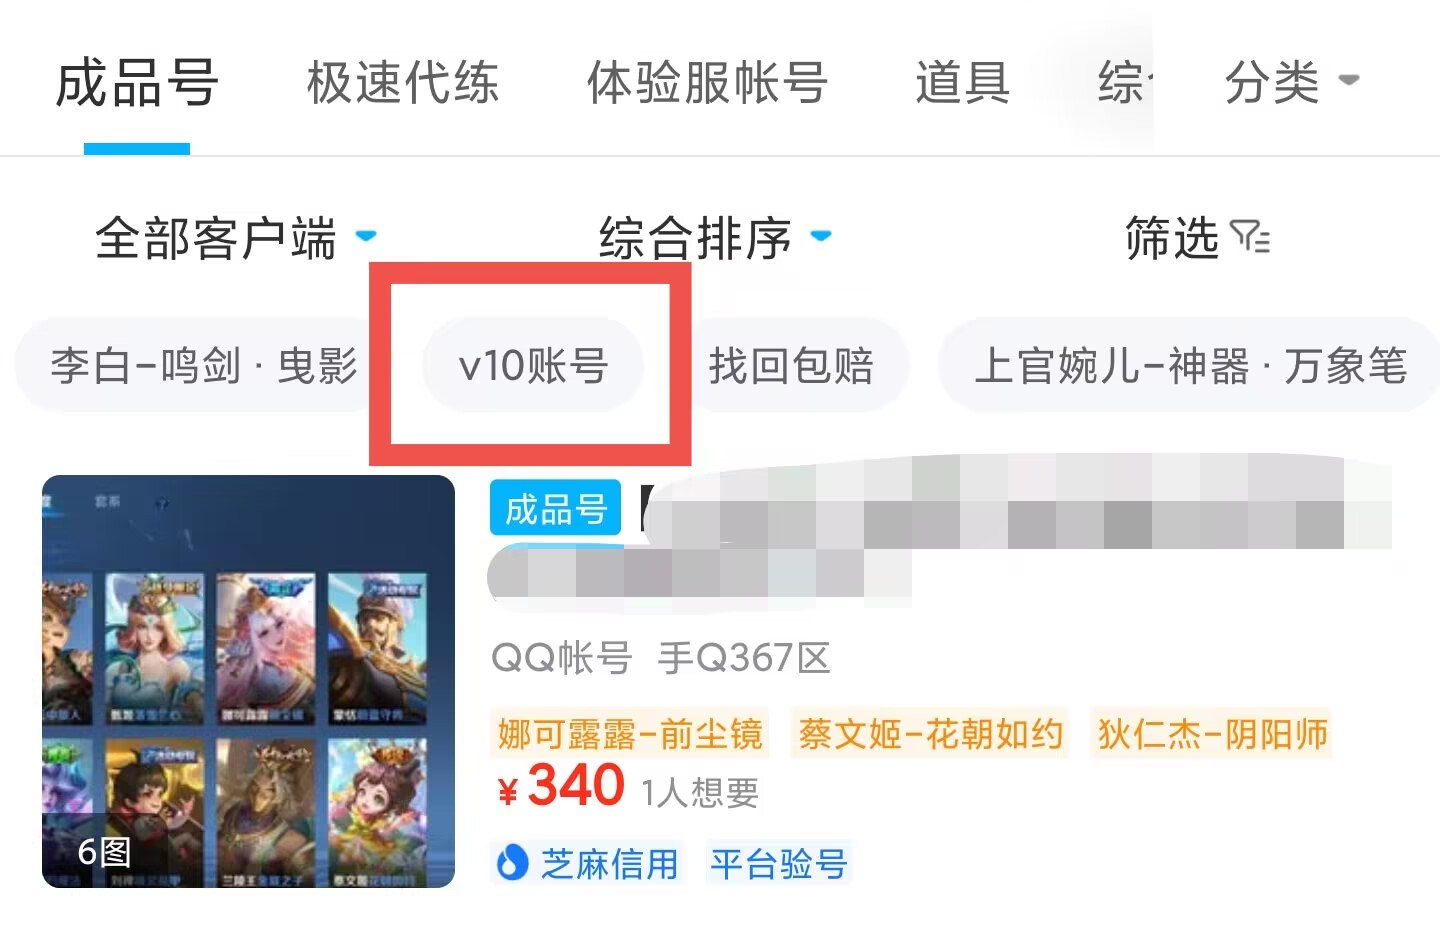The image size is (1440, 937).
Task: Select the 李白-鸣剑·曳影 filter chip
Action: click(203, 366)
